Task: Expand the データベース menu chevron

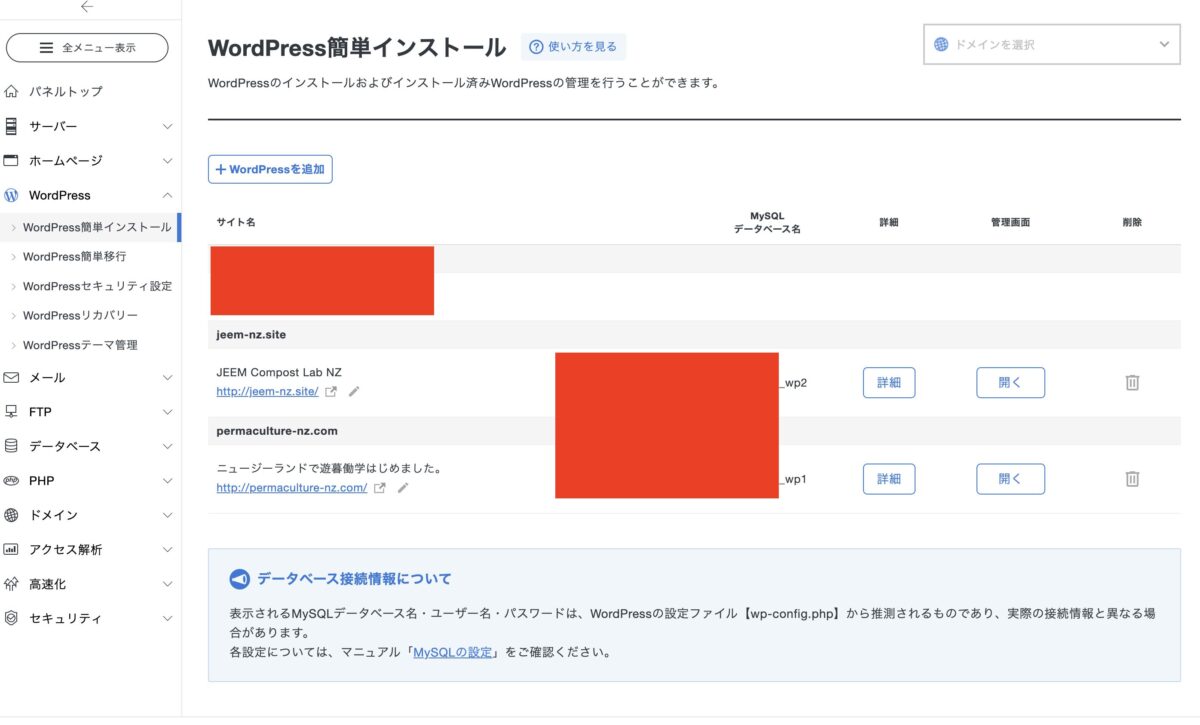Action: (x=167, y=446)
